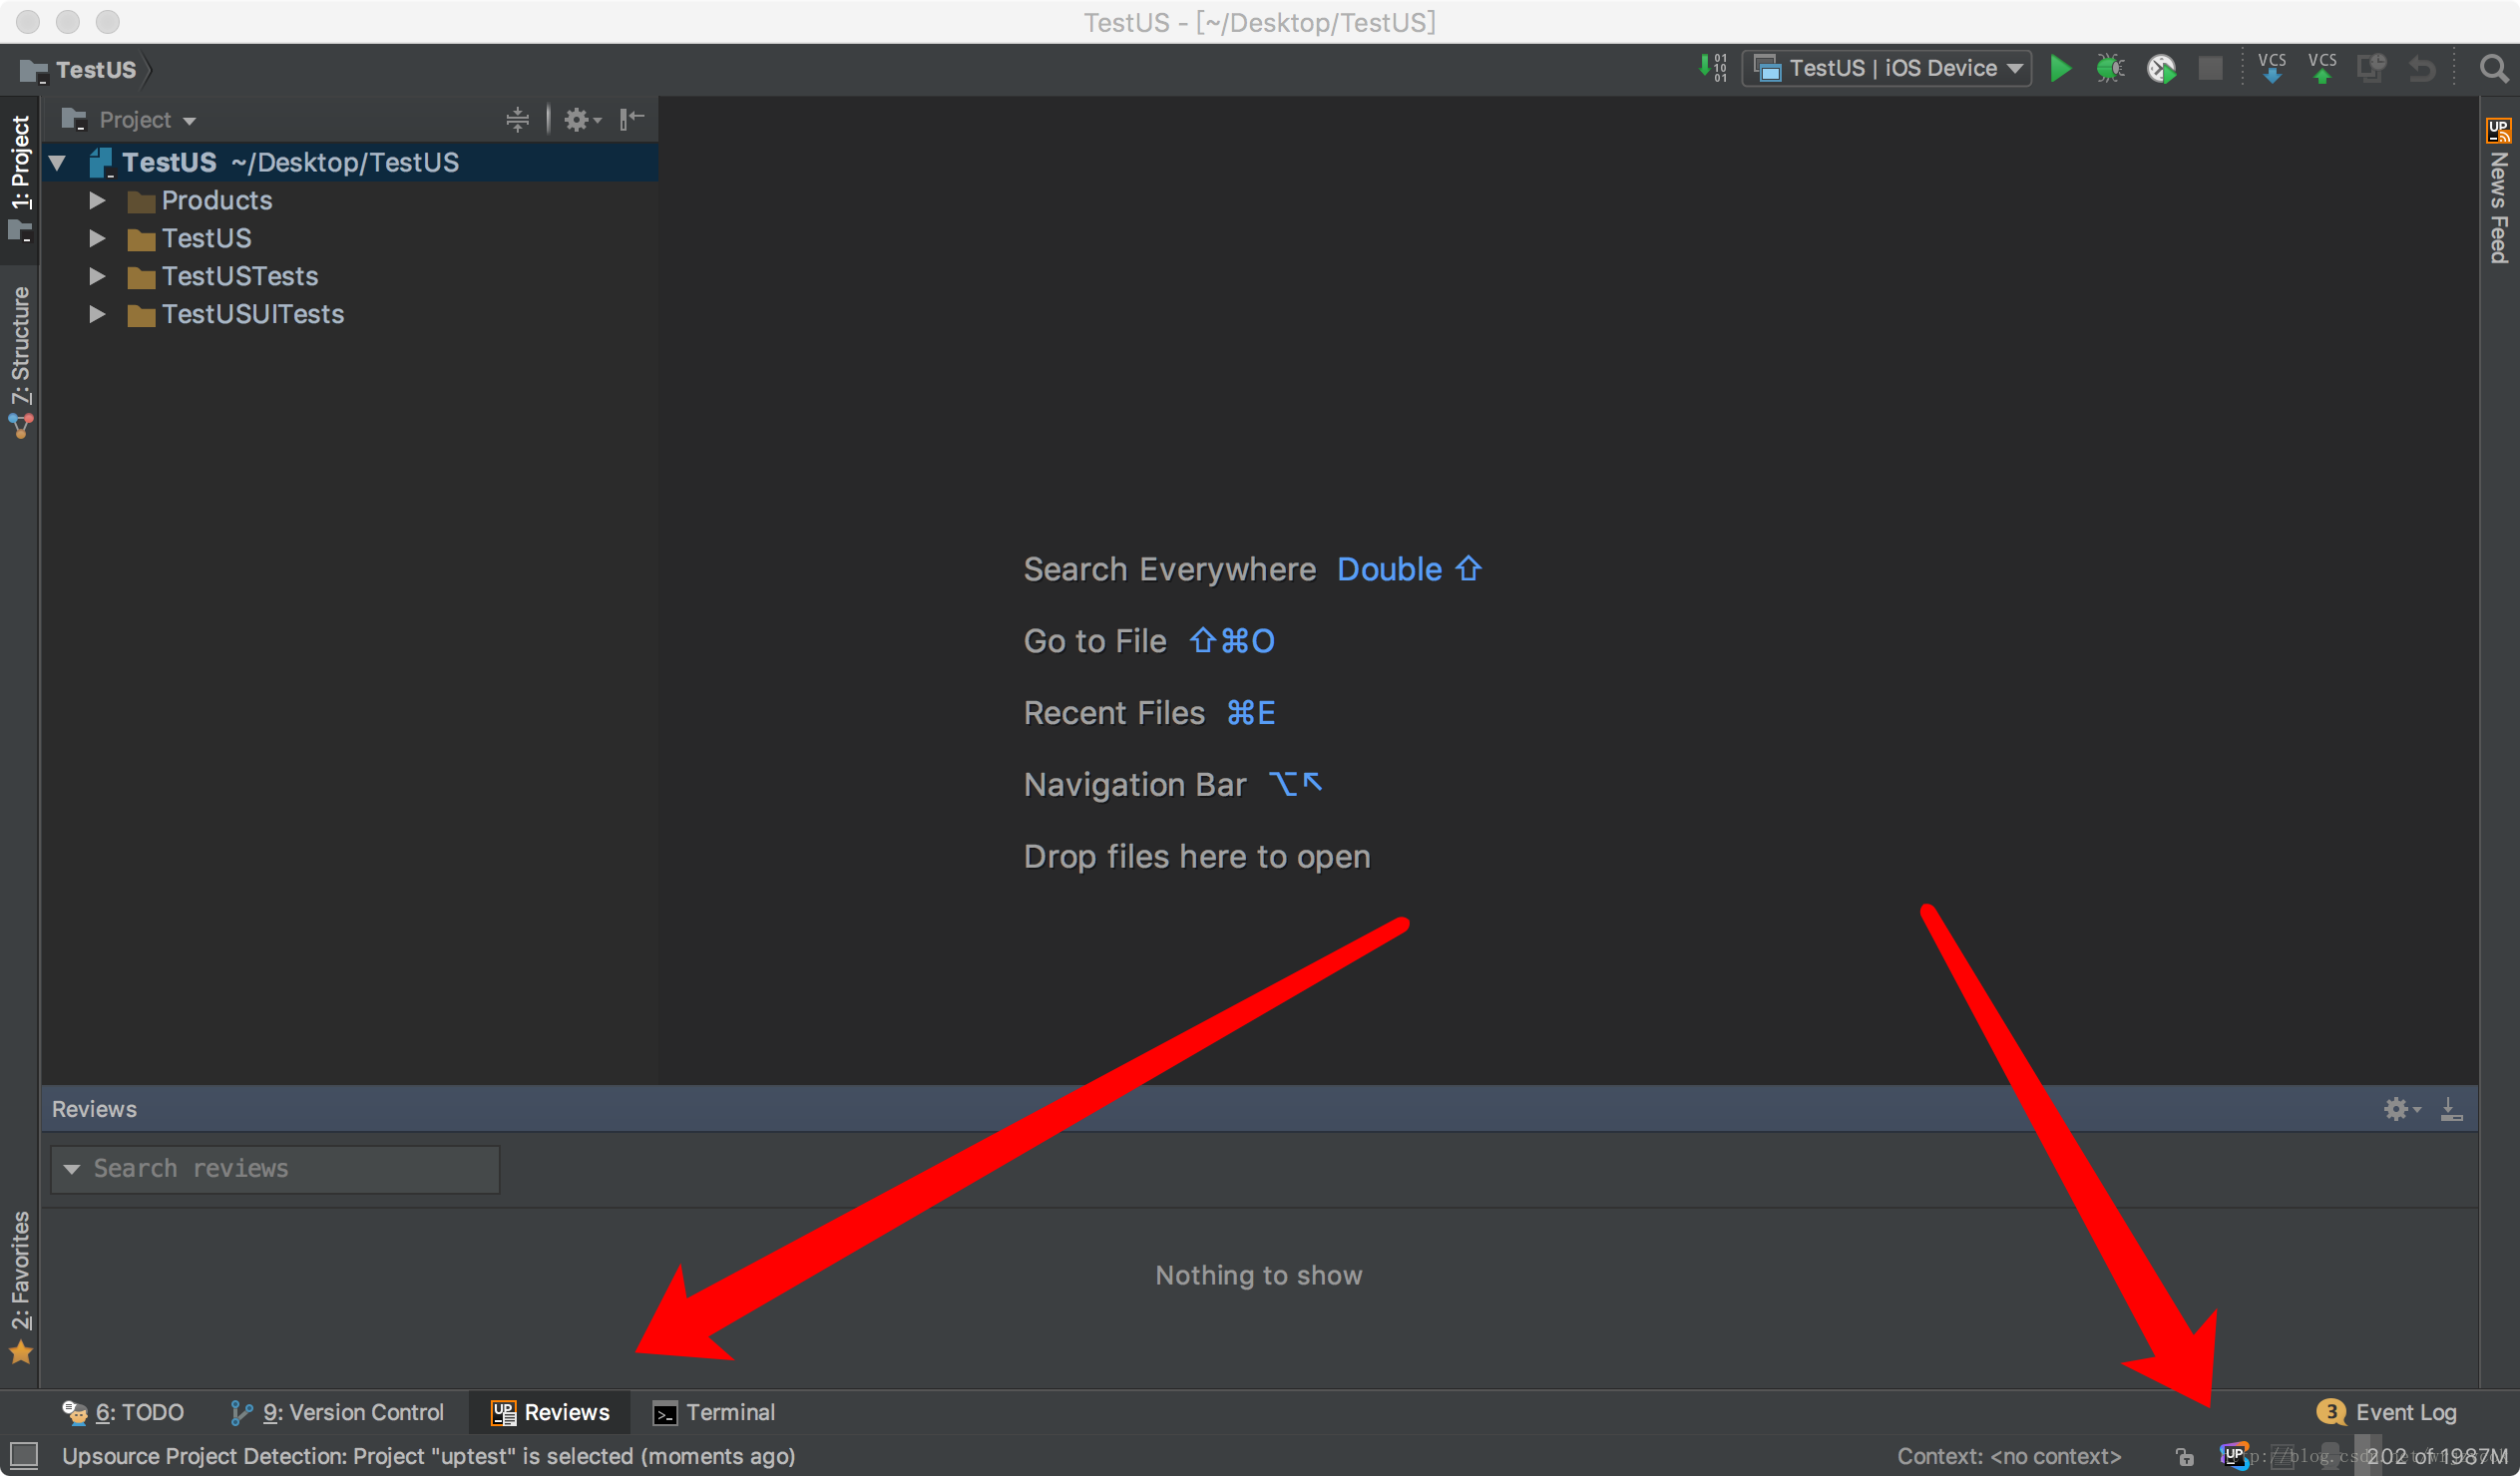Click VCS Commit green arrow icon

tap(2322, 68)
